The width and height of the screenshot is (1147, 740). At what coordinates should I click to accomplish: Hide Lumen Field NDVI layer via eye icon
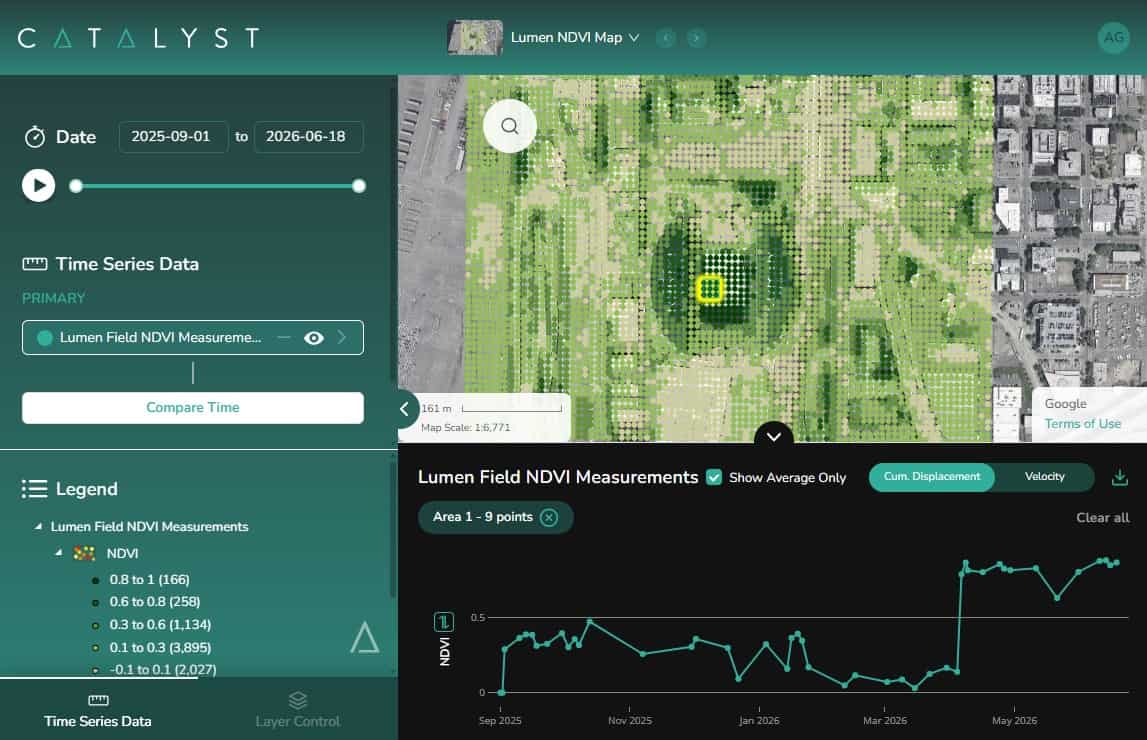tap(314, 337)
